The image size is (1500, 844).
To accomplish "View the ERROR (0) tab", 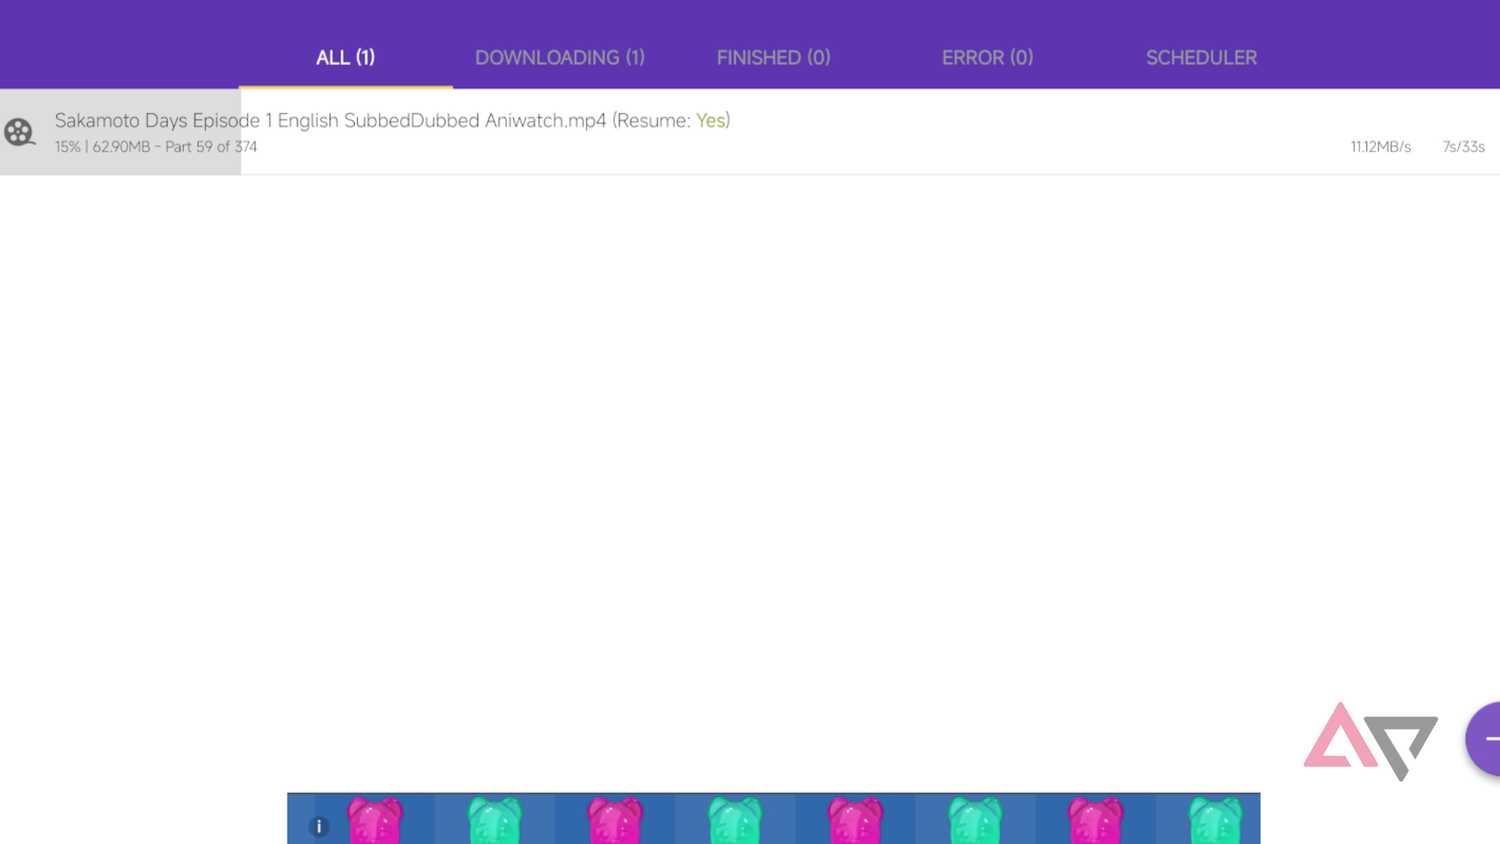I will coord(988,58).
